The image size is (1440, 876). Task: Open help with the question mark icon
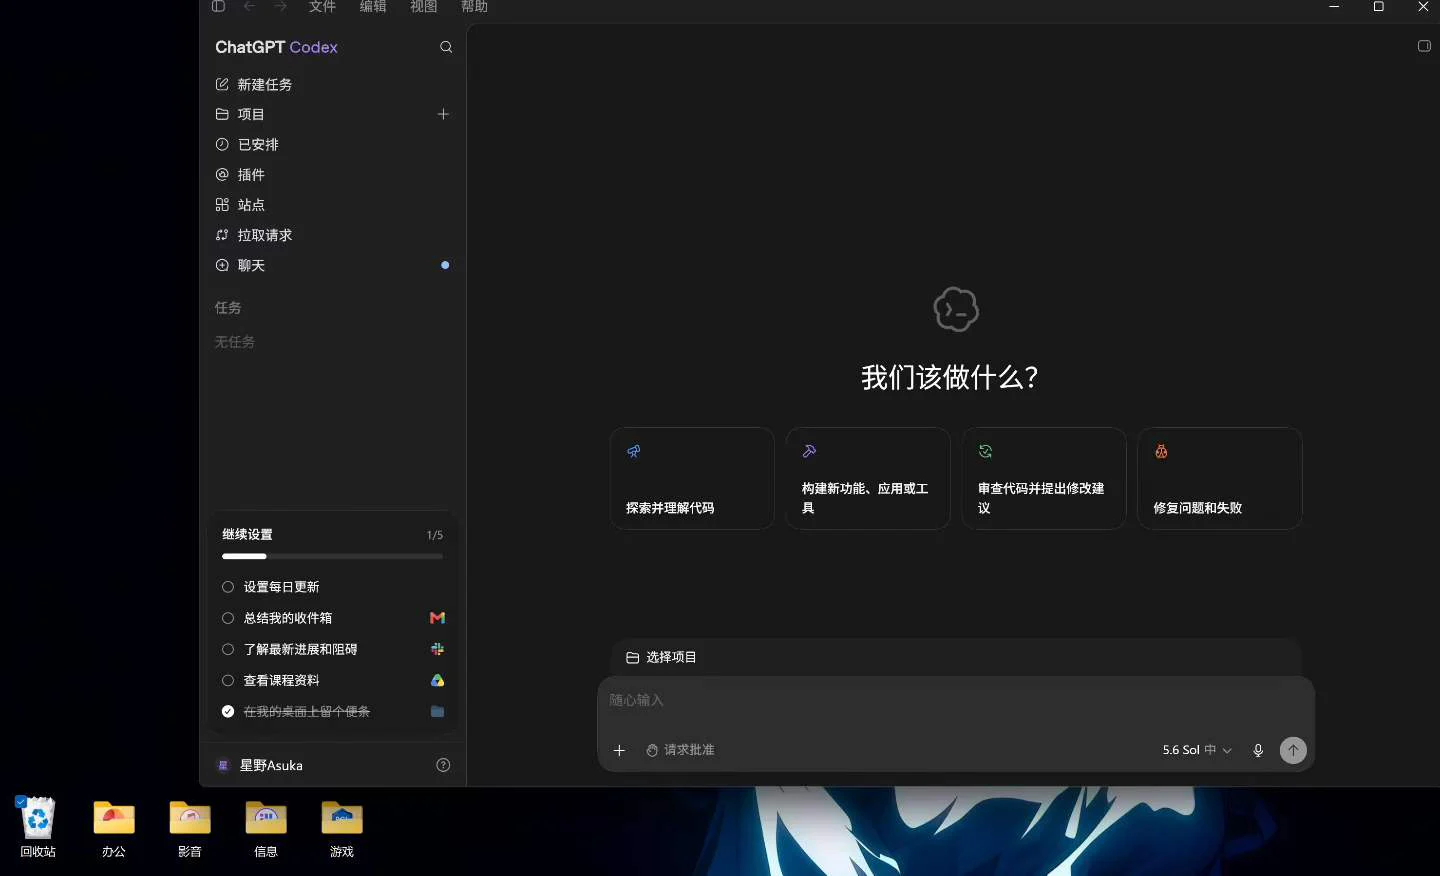(443, 765)
